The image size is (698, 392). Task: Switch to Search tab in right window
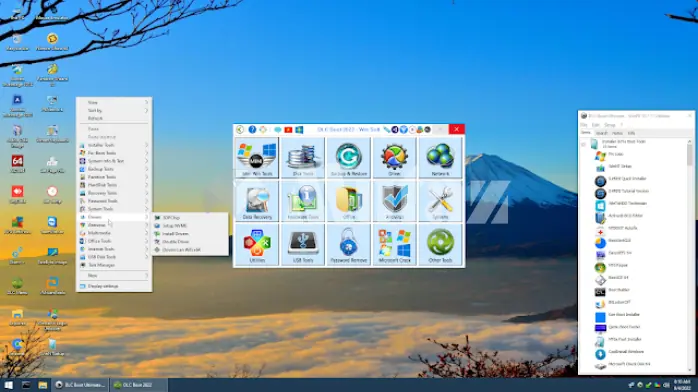point(601,133)
